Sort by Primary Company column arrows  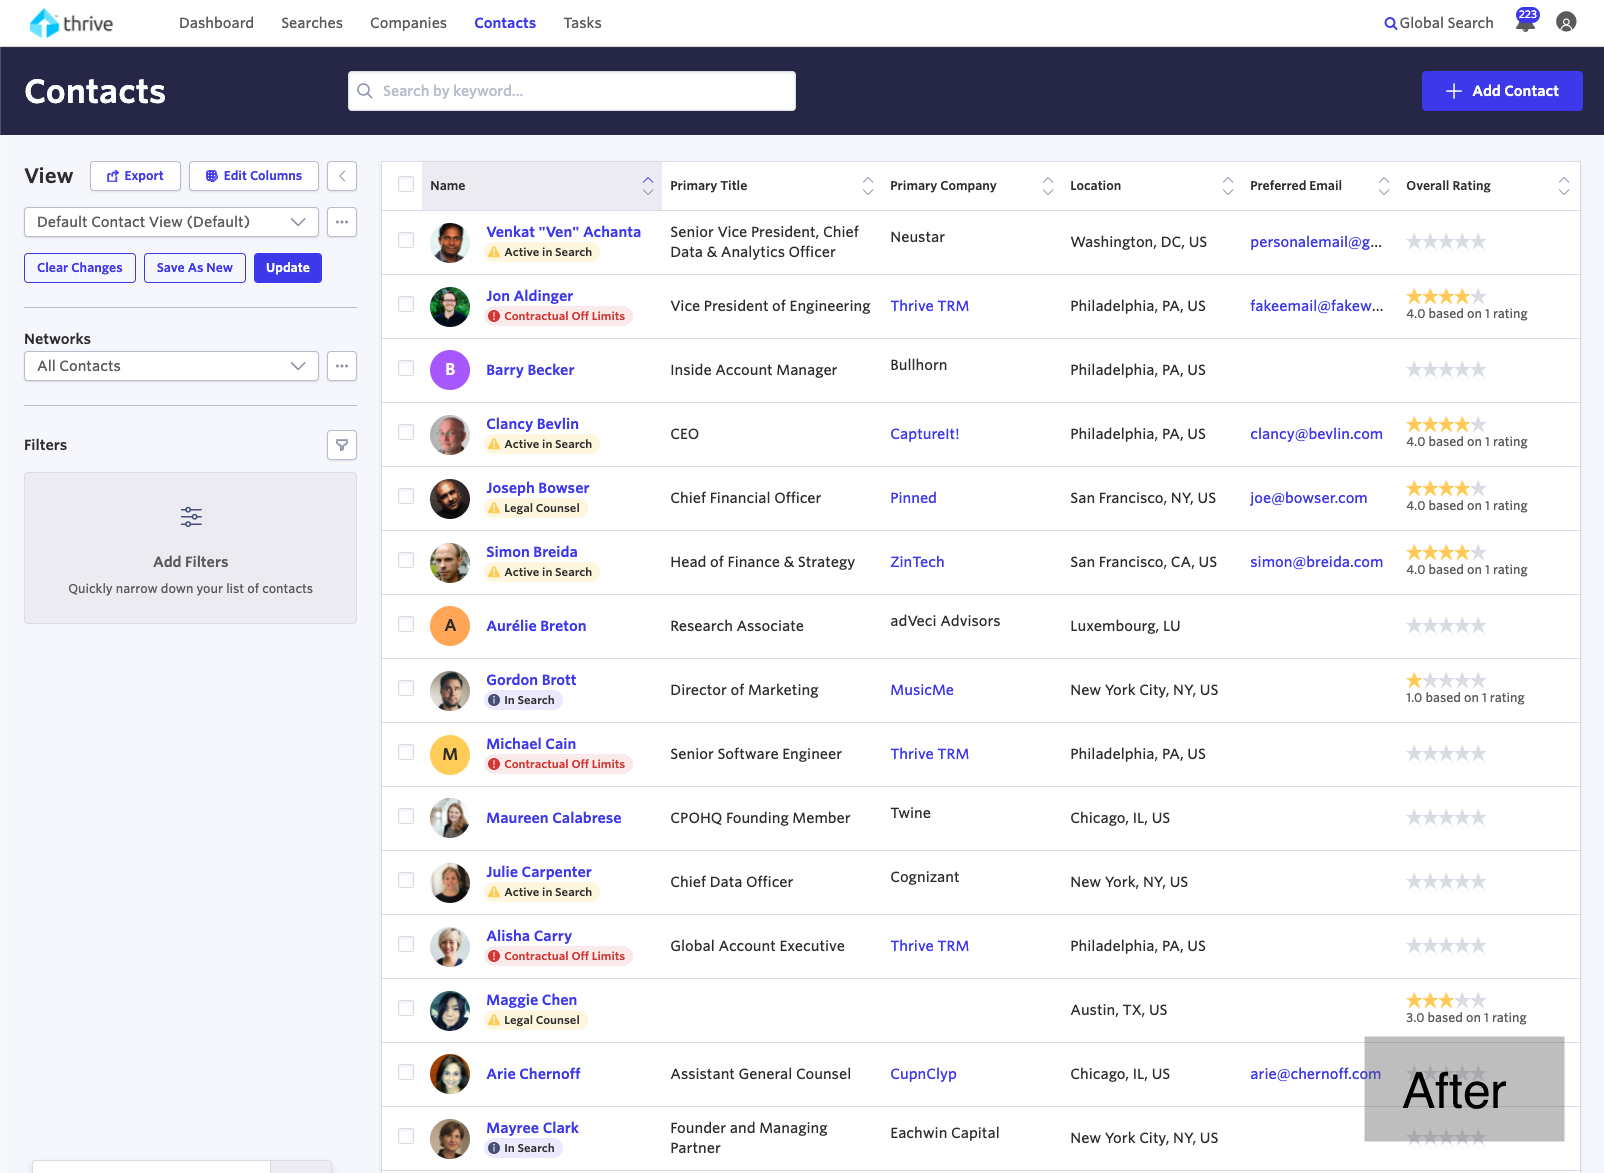pos(1048,186)
